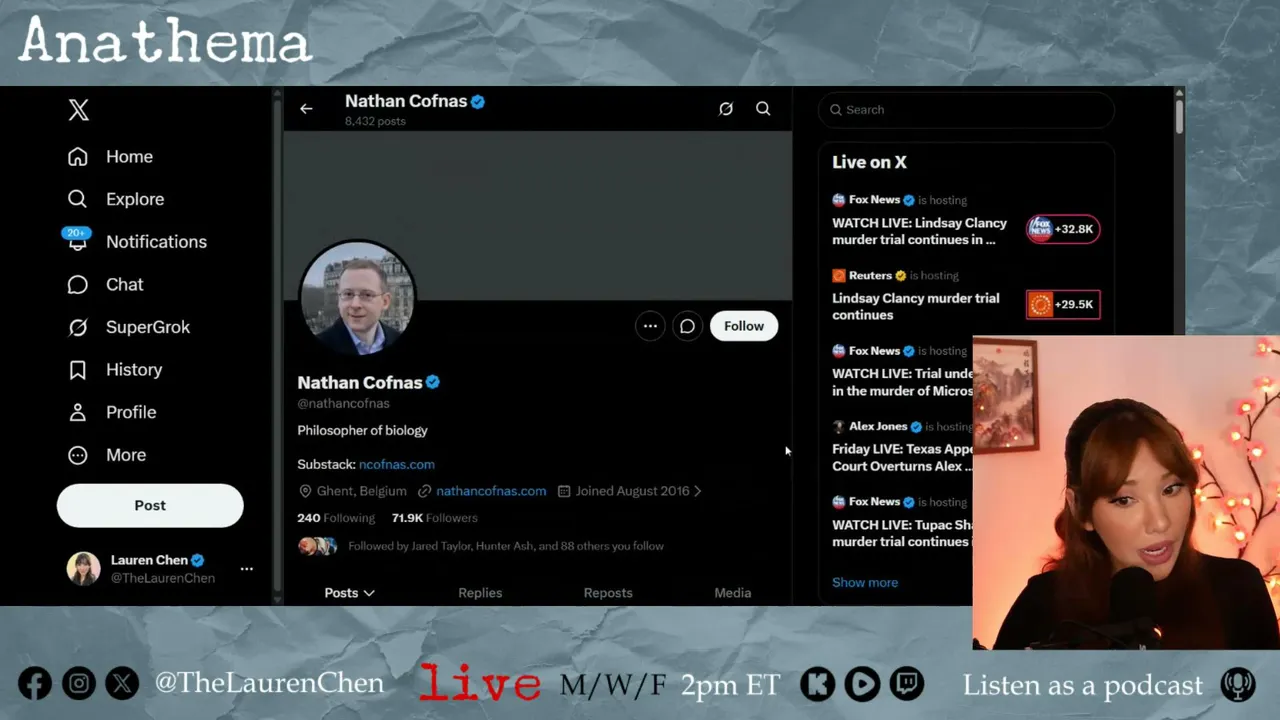Go back with the arrow icon
The image size is (1280, 720).
[x=306, y=109]
